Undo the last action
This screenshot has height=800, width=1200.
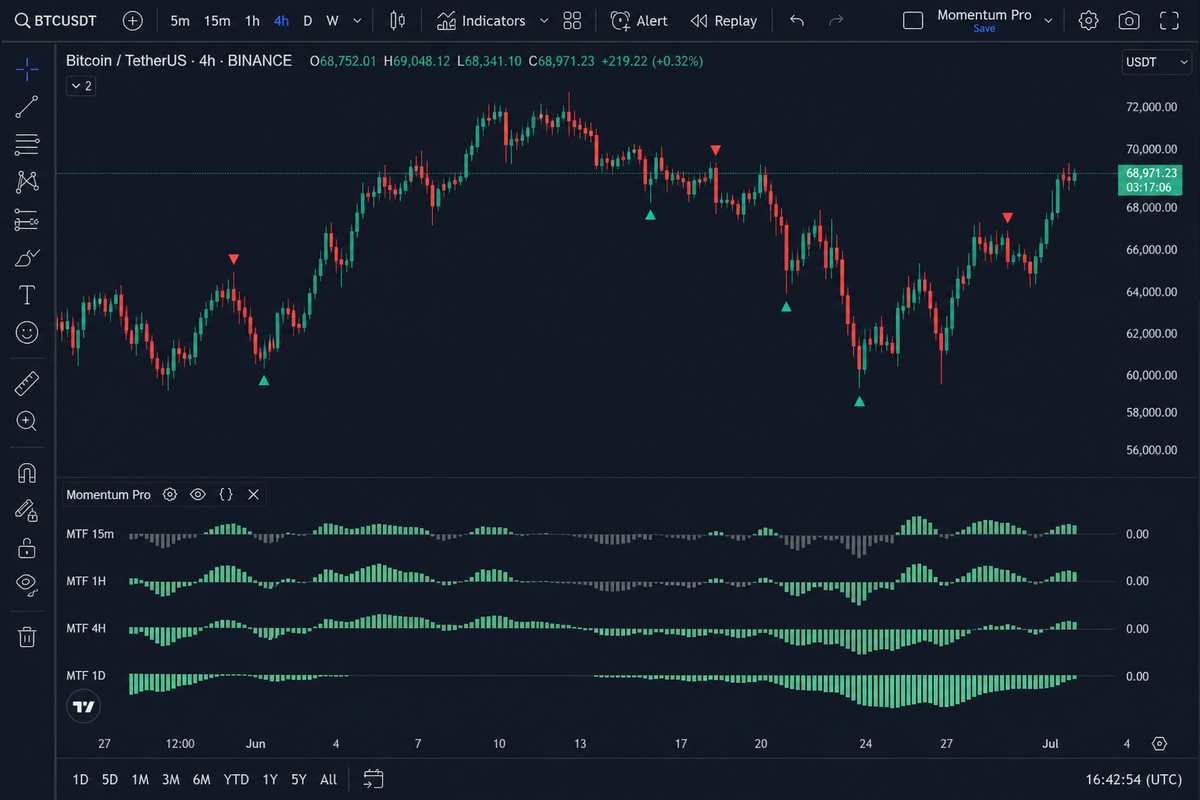[796, 20]
